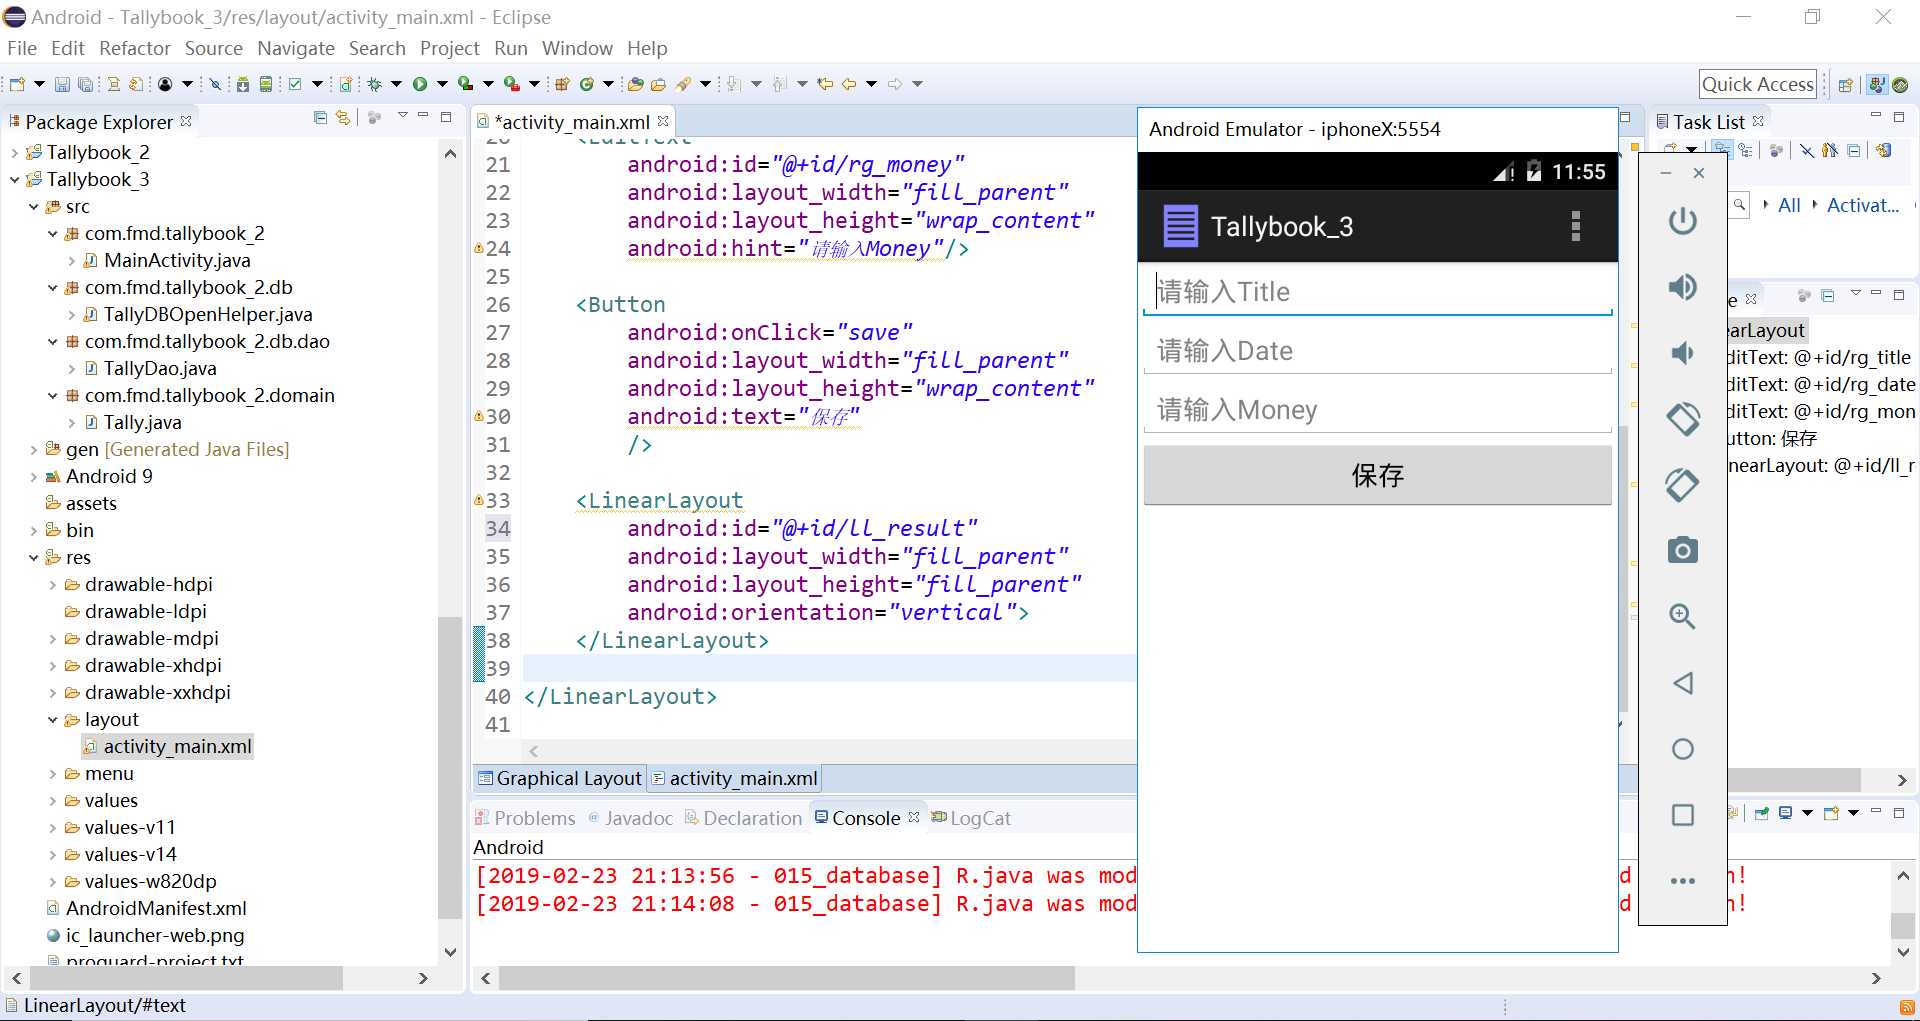Open the Window menu

point(577,48)
